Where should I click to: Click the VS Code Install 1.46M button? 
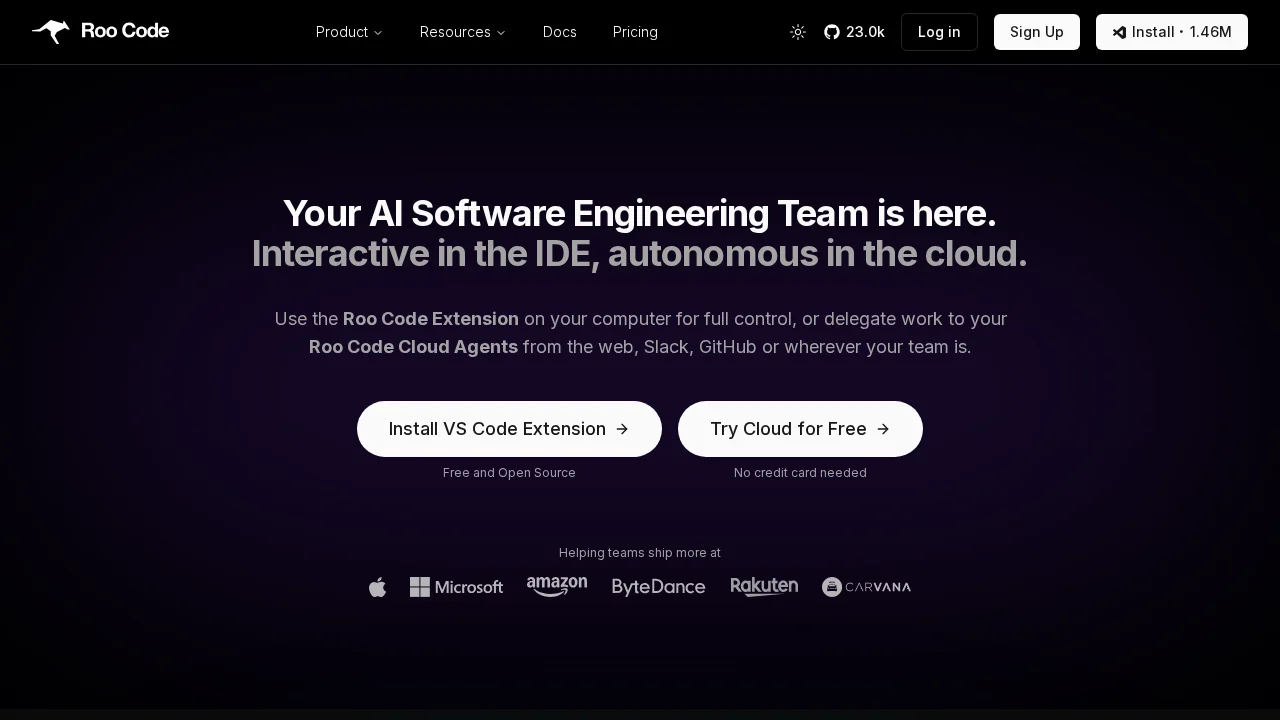click(x=1171, y=32)
